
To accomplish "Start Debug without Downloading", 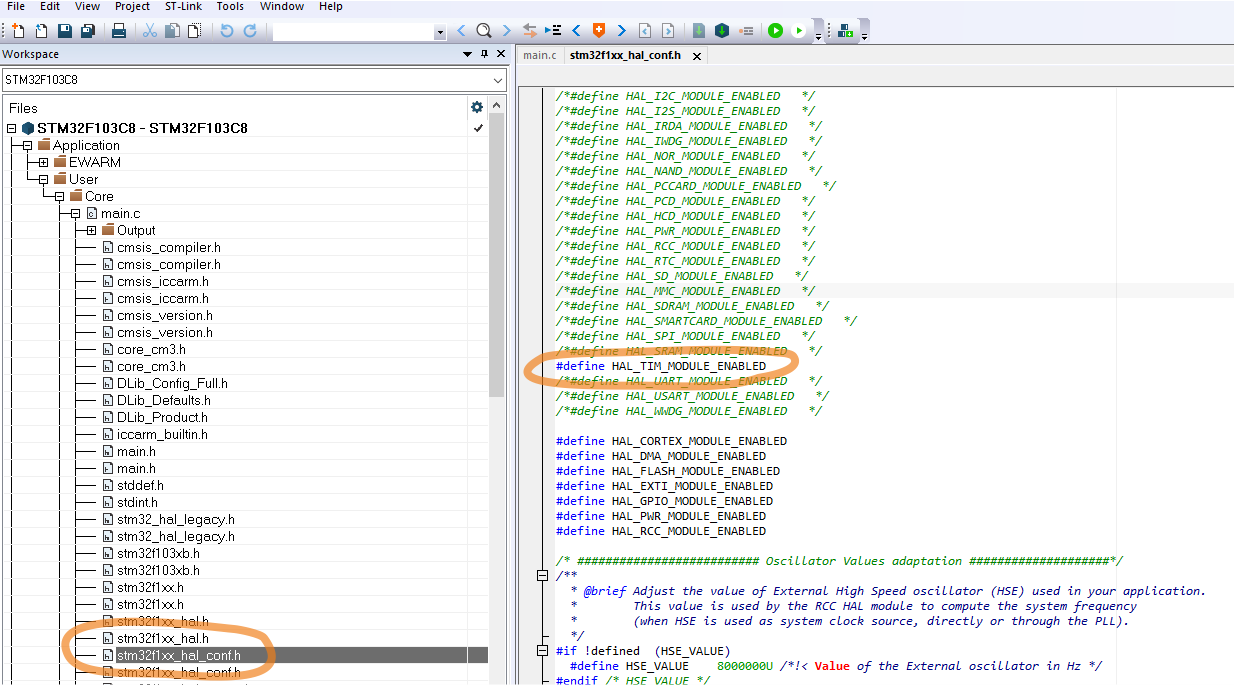I will [799, 31].
